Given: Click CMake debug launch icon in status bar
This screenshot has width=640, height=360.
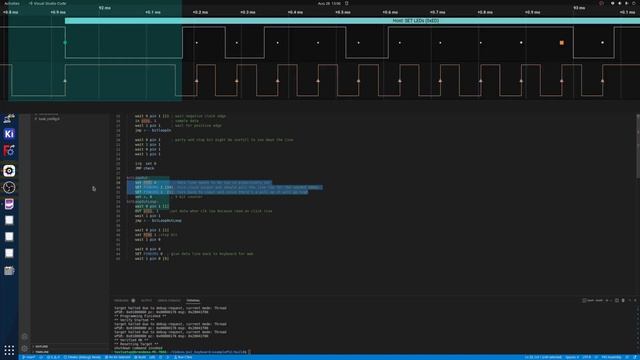Looking at the screenshot, I should (x=160, y=357).
